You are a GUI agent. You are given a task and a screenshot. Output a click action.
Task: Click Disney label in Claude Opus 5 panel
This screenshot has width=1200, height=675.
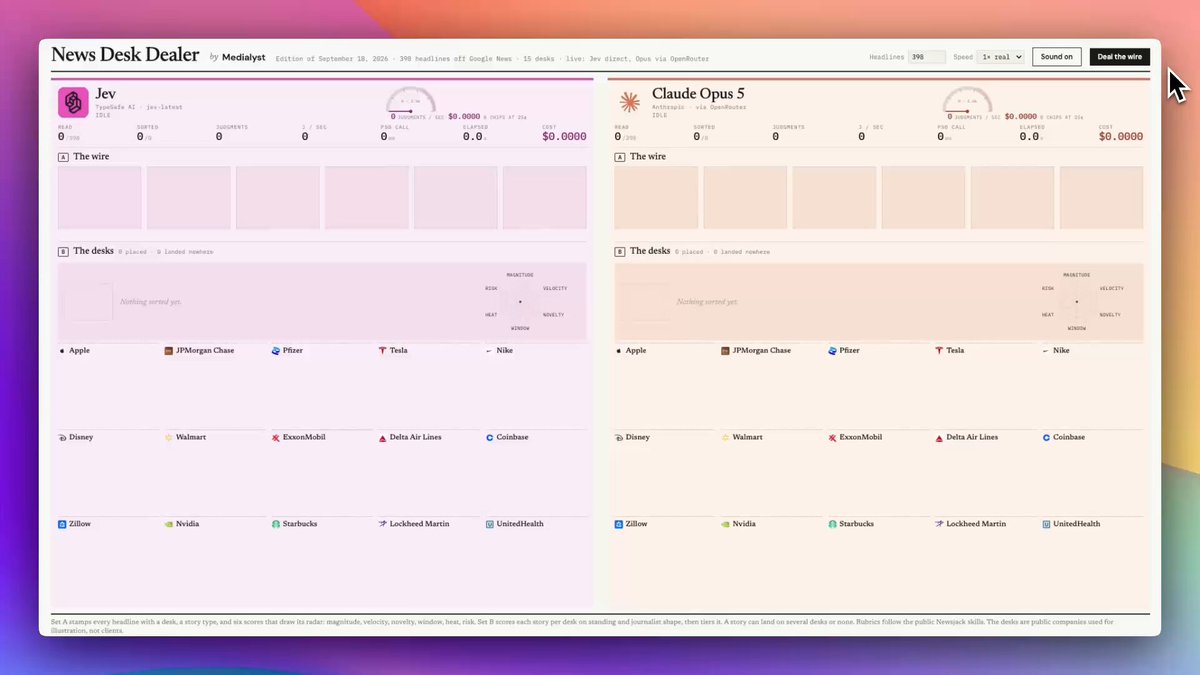click(638, 437)
